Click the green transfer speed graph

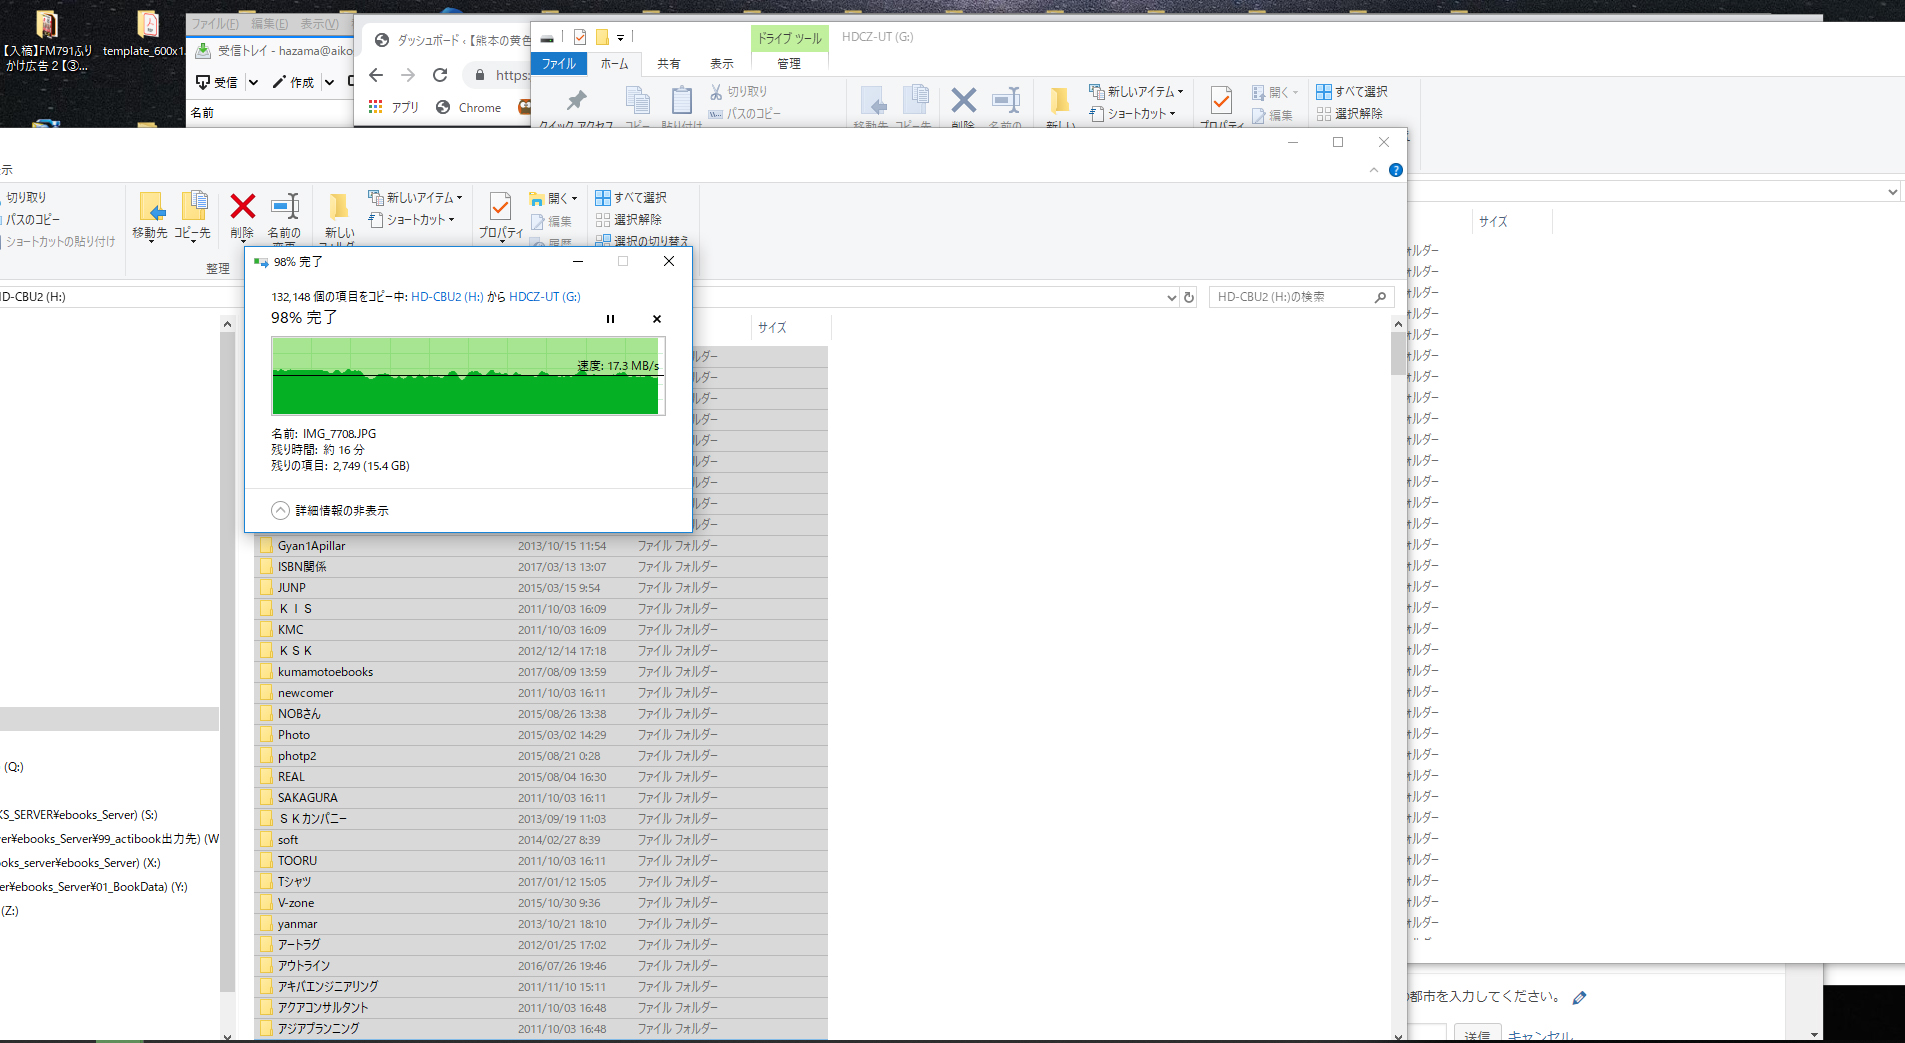466,376
